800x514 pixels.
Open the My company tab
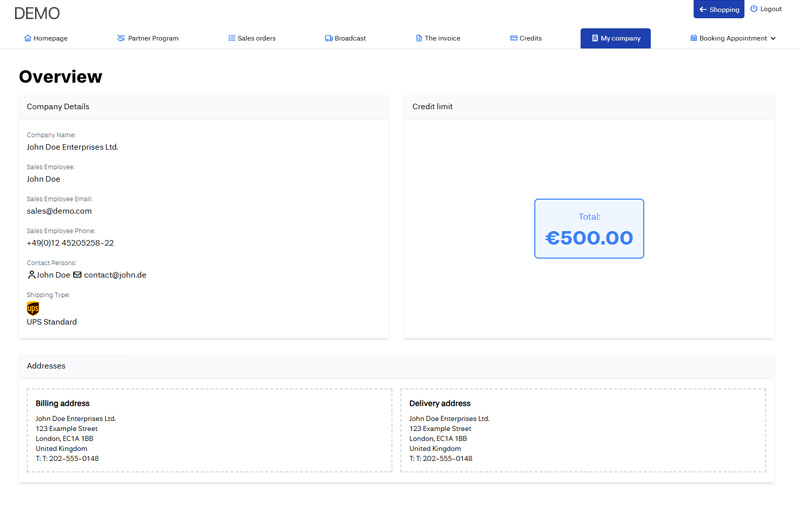pyautogui.click(x=615, y=38)
